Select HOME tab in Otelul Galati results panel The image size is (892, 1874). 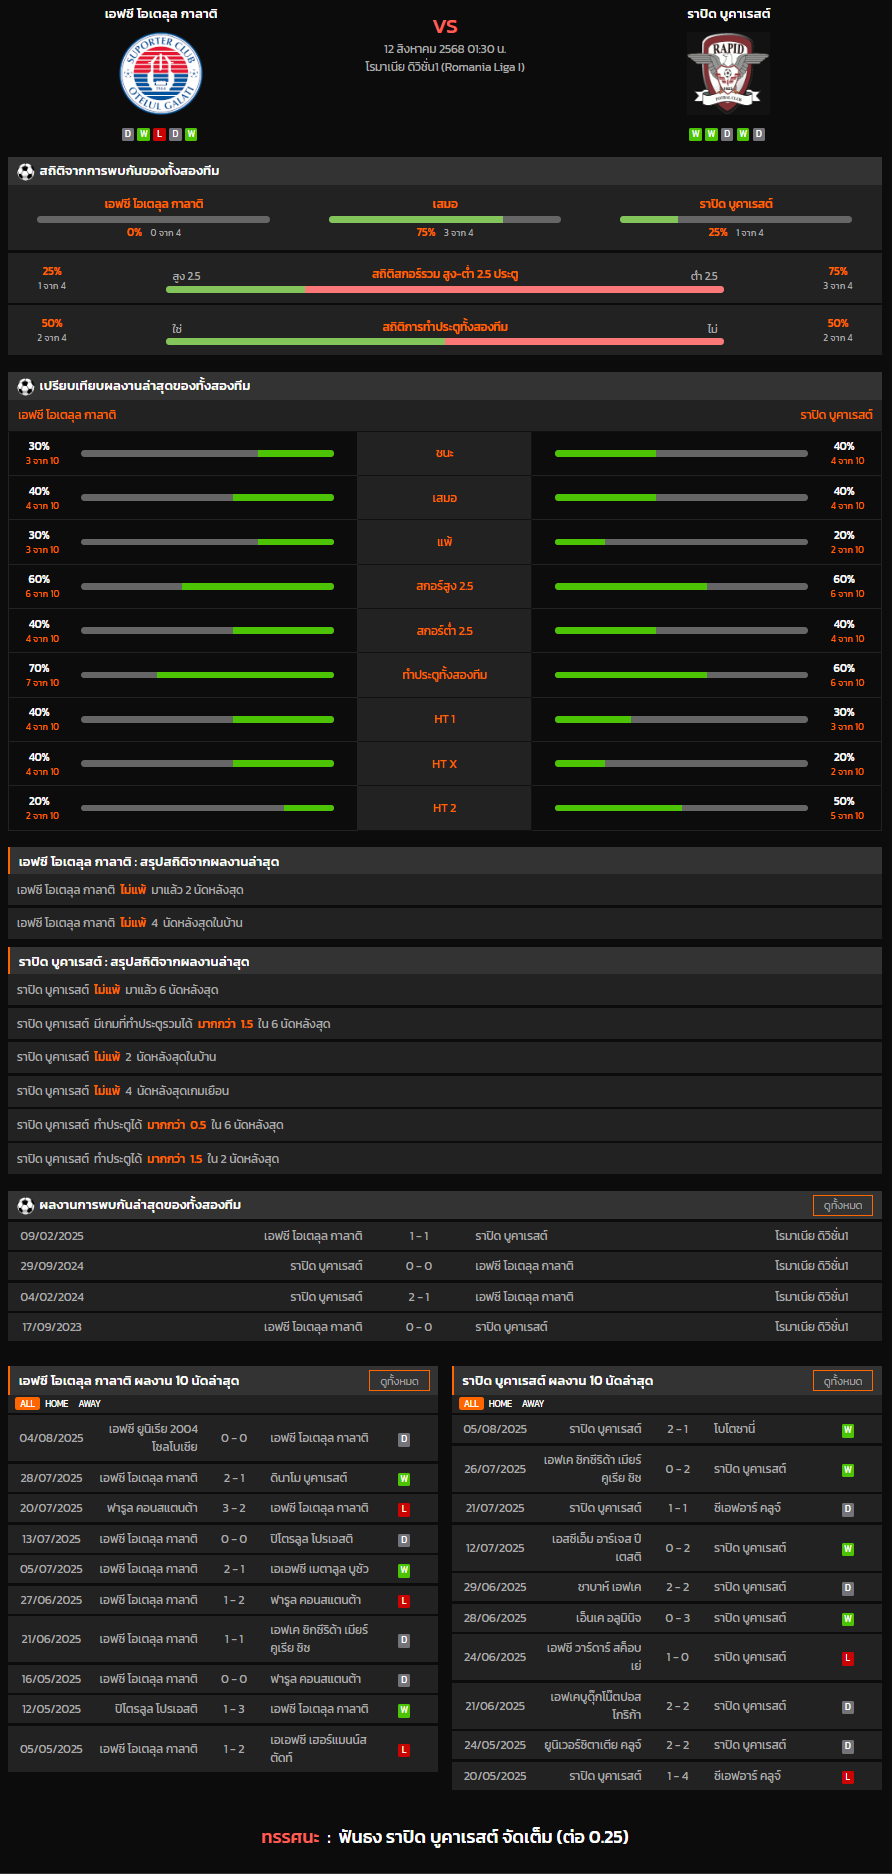(57, 1404)
